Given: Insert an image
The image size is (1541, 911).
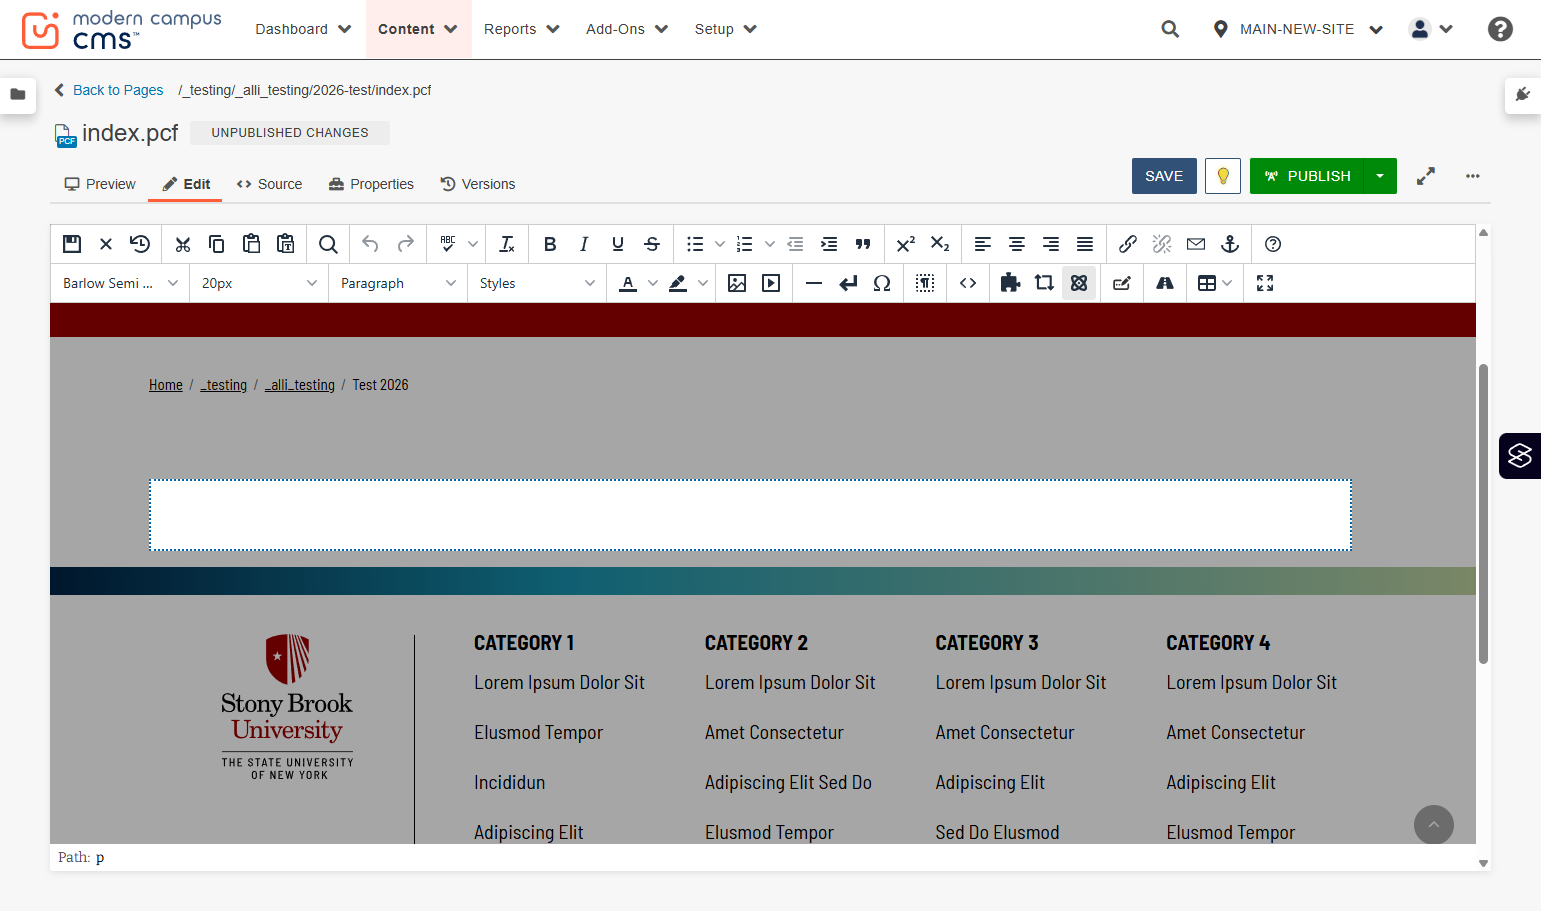Looking at the screenshot, I should click(x=737, y=283).
